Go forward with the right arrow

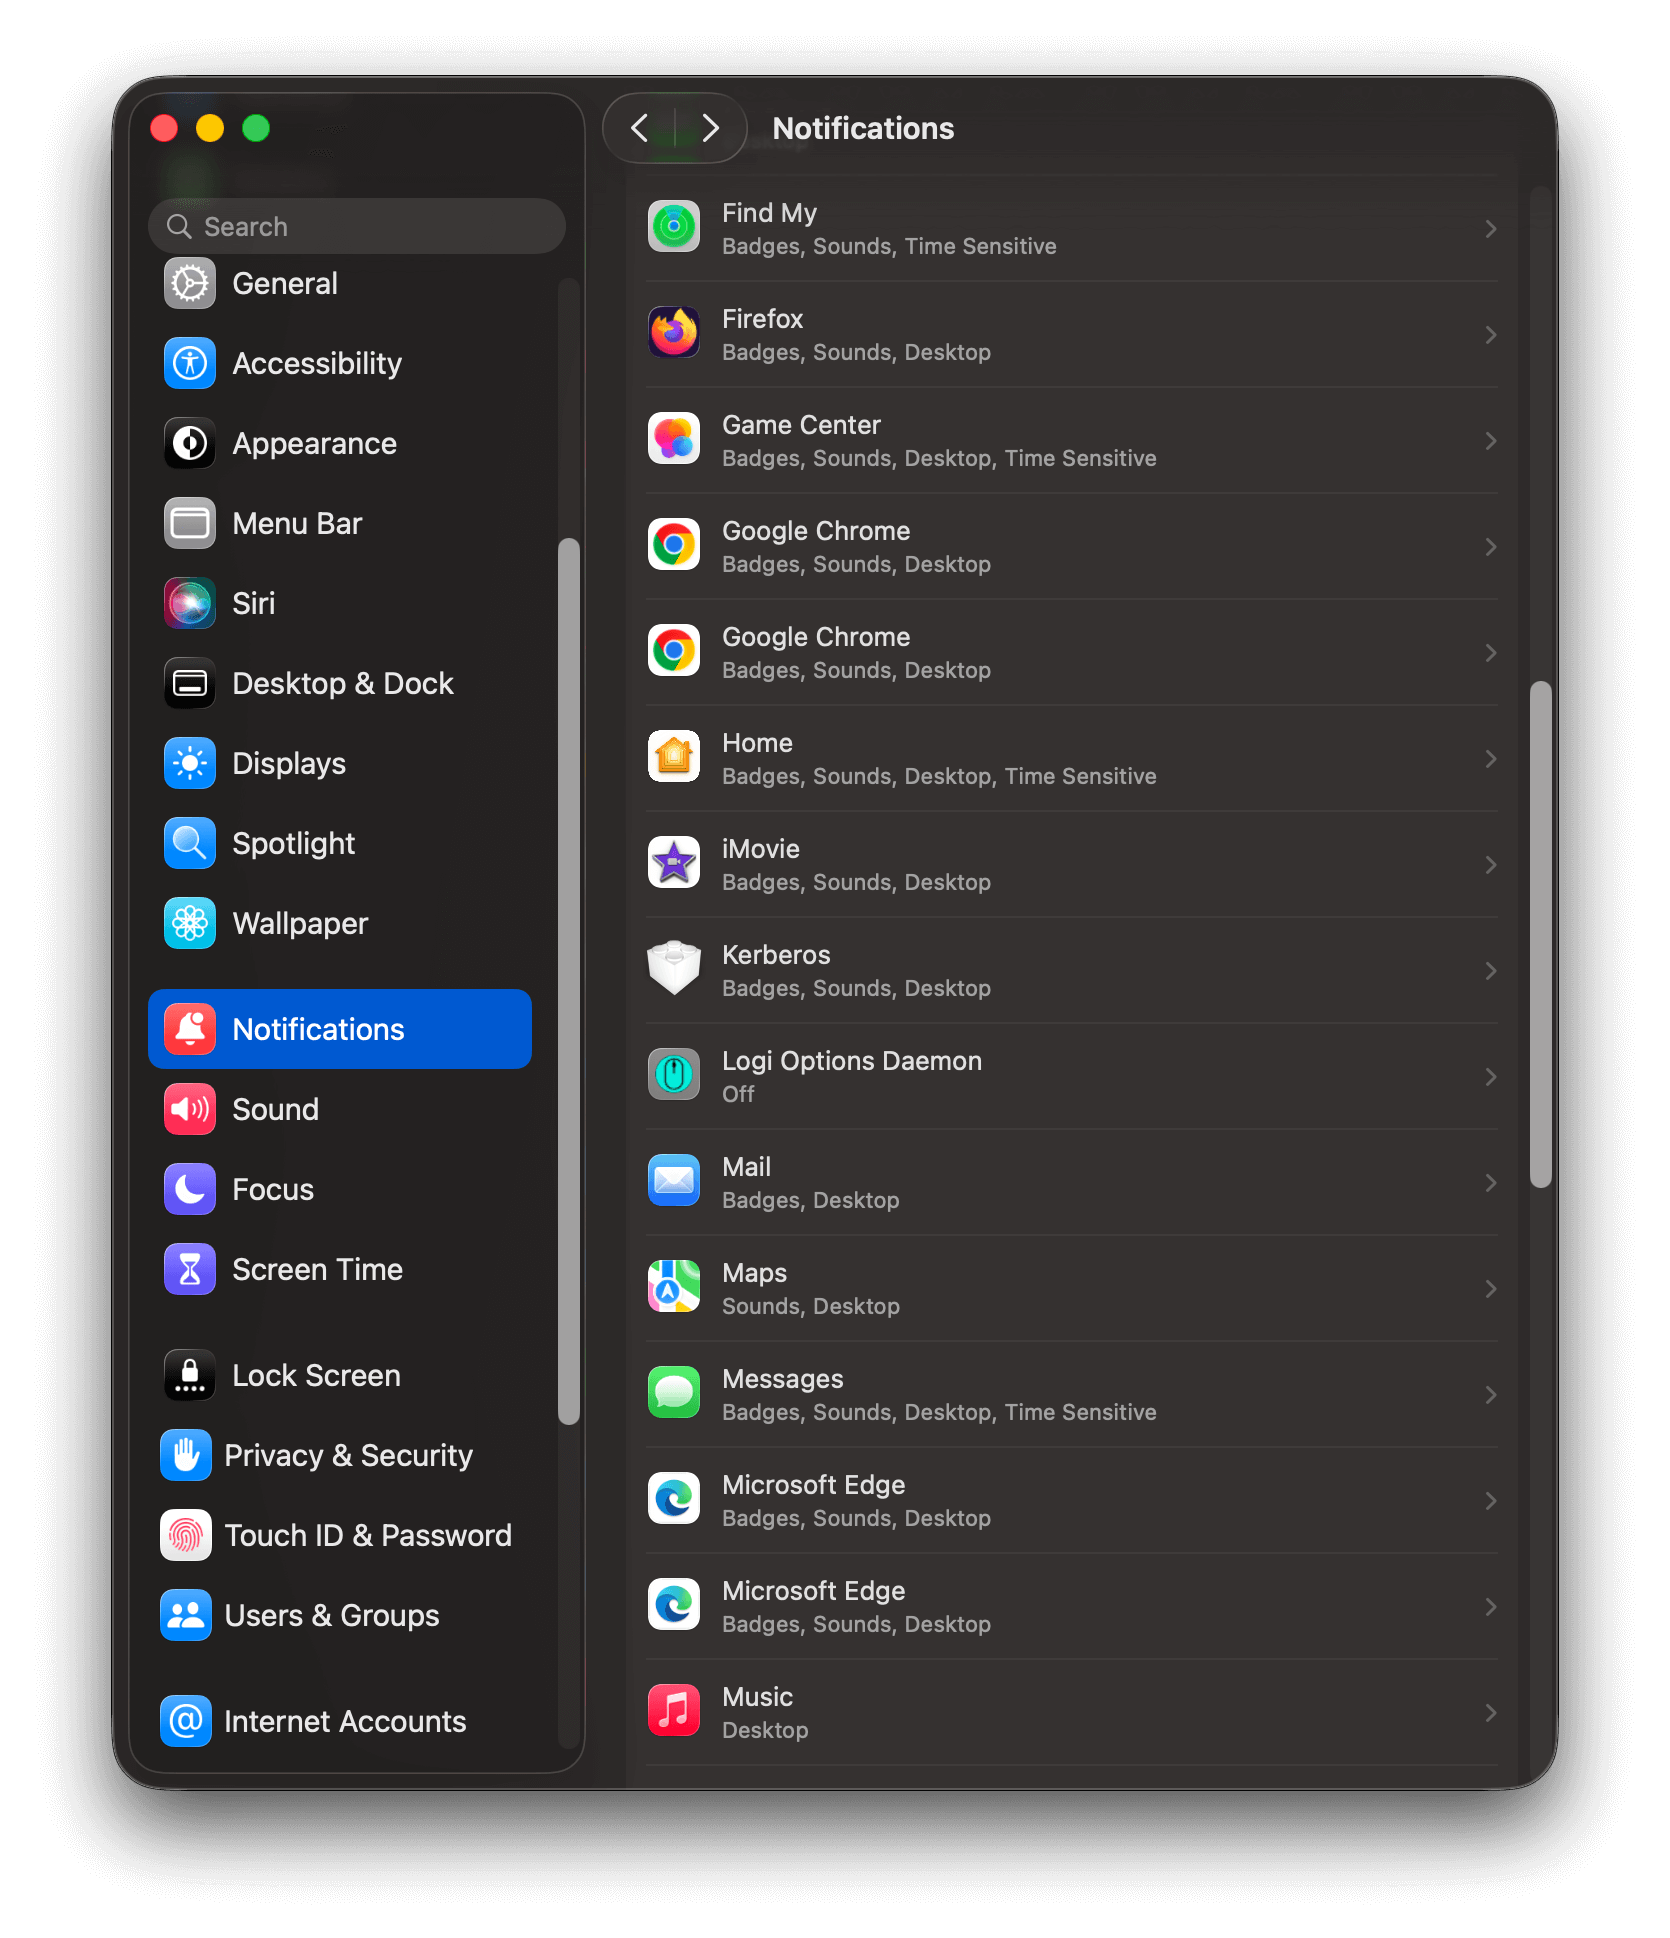click(710, 128)
